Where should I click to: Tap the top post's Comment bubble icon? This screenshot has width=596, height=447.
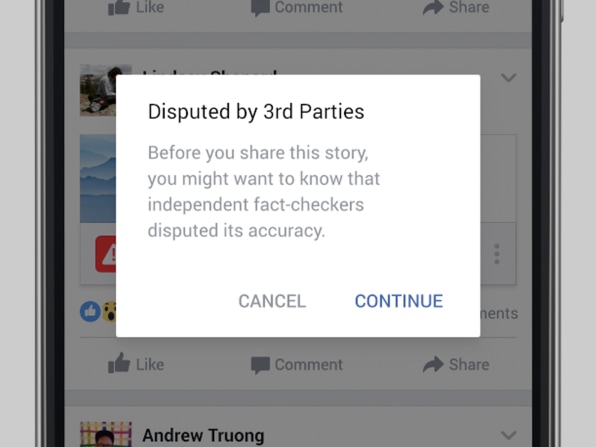[260, 8]
